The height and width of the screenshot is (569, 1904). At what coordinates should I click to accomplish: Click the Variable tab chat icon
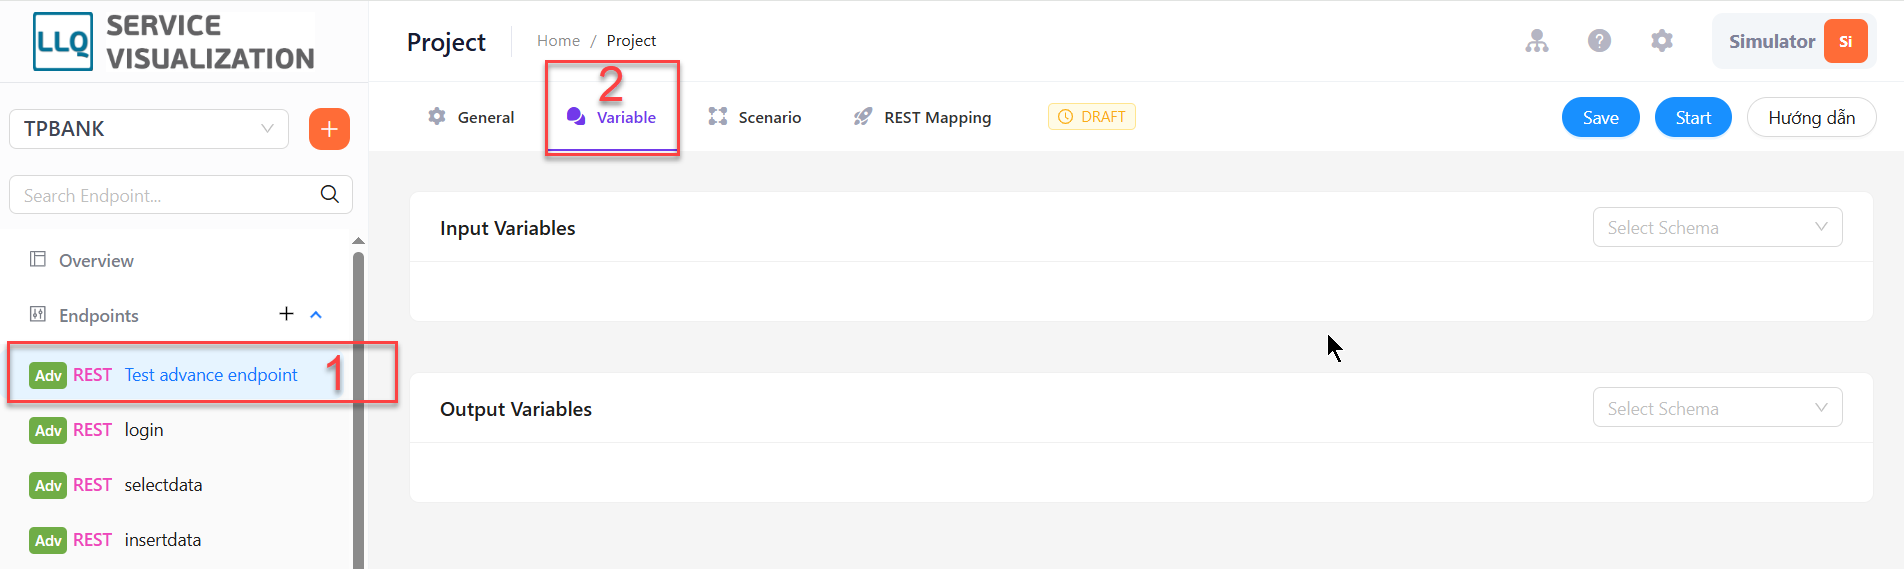tap(576, 116)
